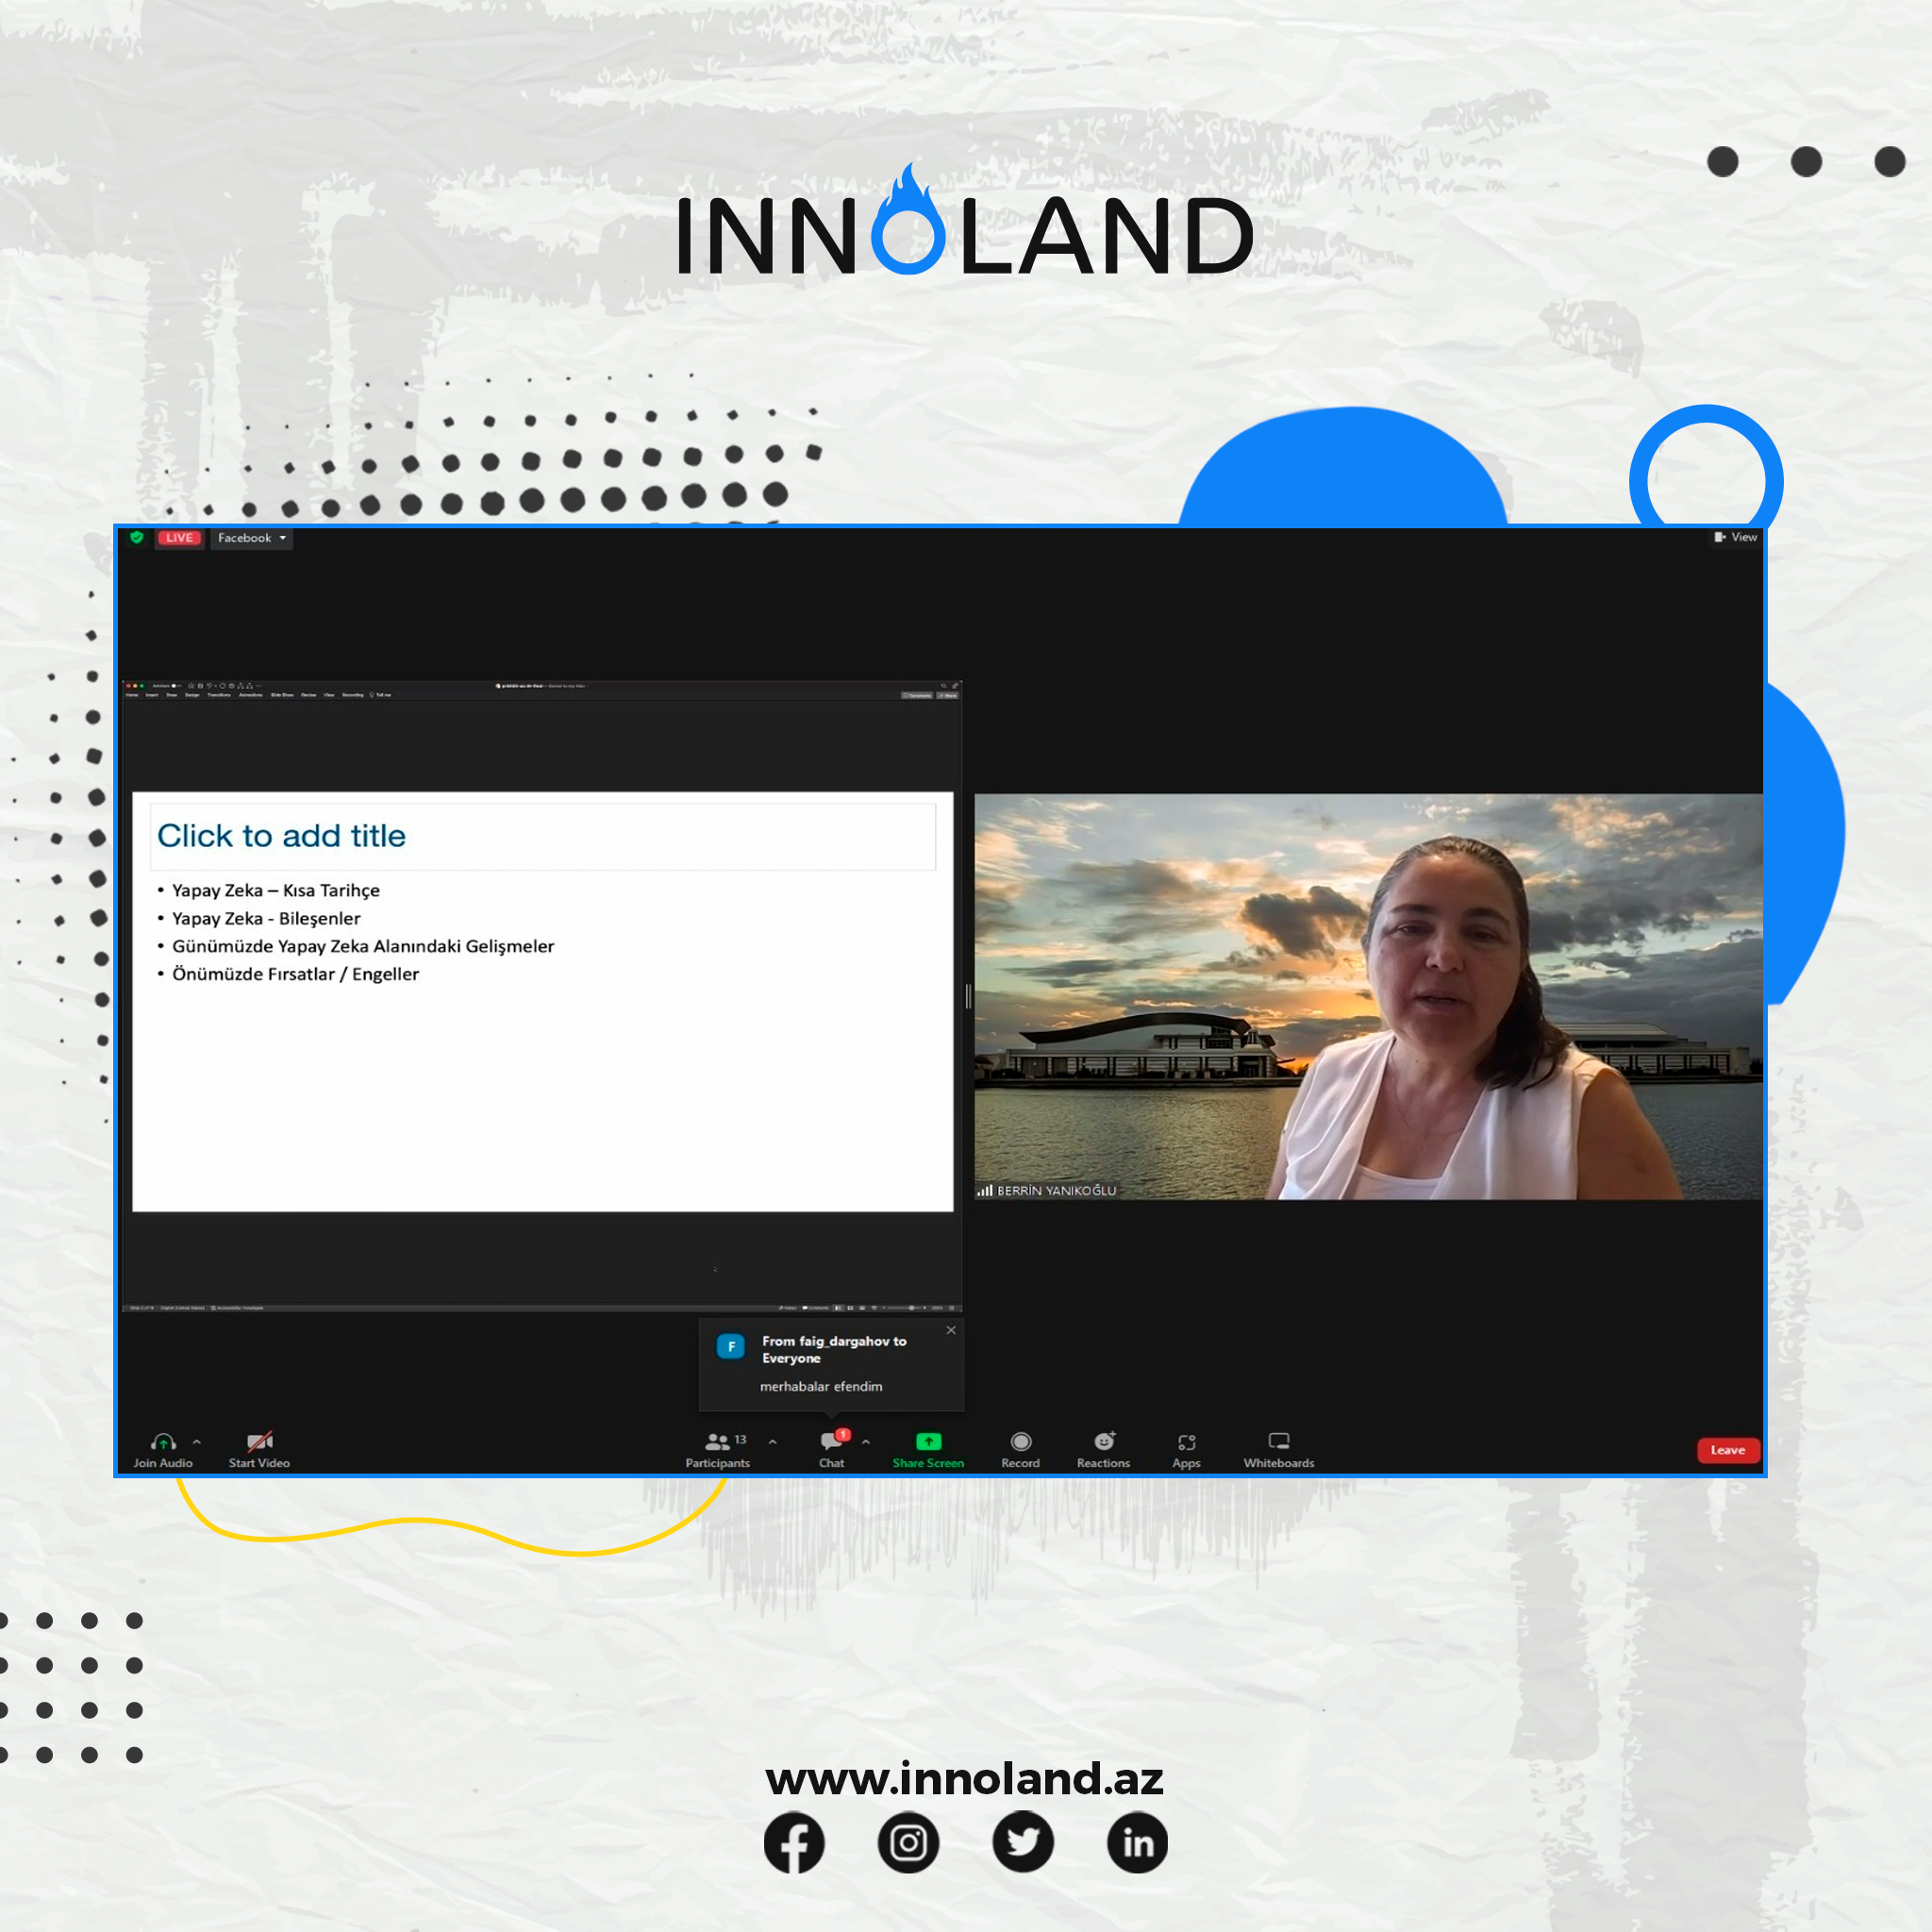
Task: Click the speaker video tile
Action: point(1368,996)
